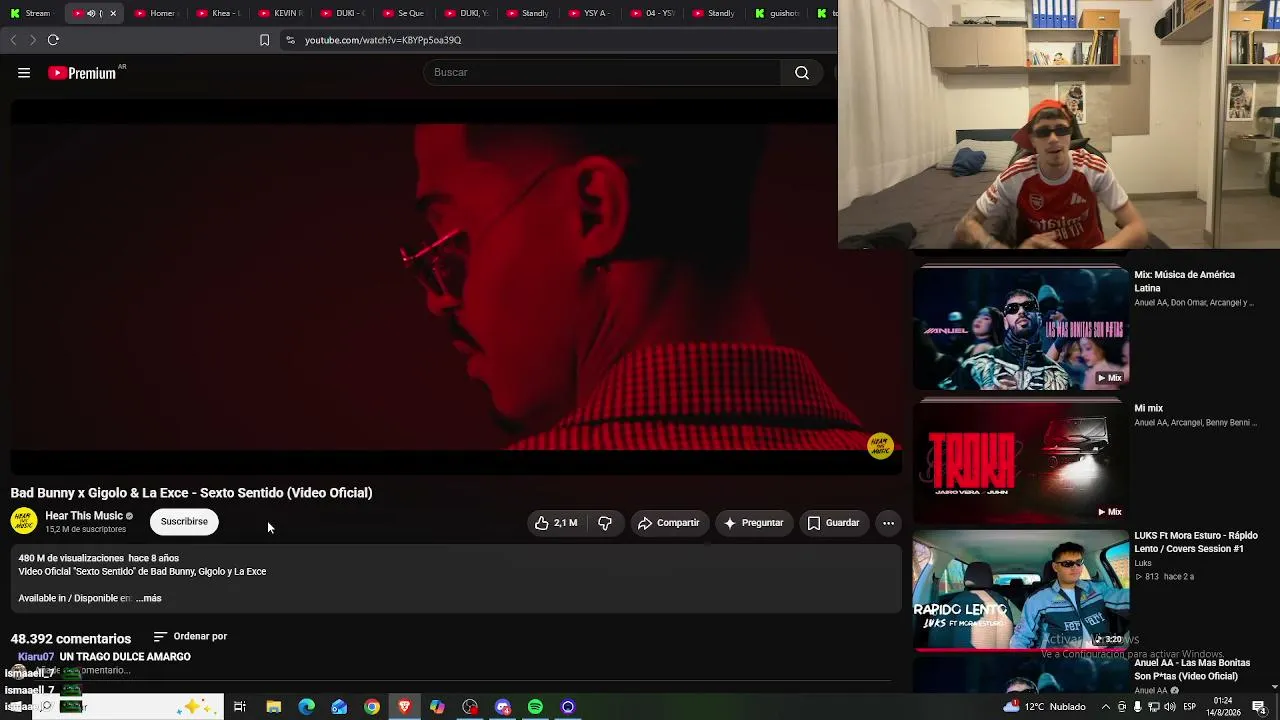The image size is (1280, 720).
Task: Save video with Guardar button
Action: (x=833, y=523)
